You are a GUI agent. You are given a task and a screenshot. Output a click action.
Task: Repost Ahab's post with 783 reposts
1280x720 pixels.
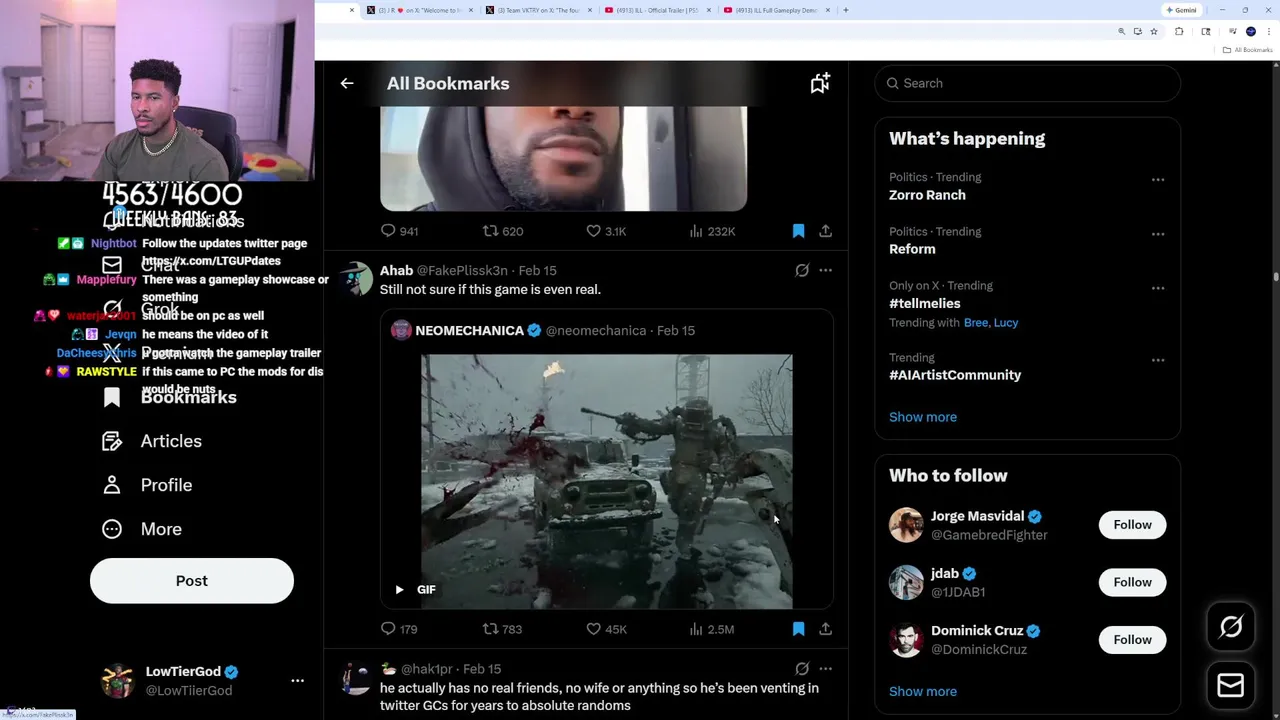tap(503, 629)
